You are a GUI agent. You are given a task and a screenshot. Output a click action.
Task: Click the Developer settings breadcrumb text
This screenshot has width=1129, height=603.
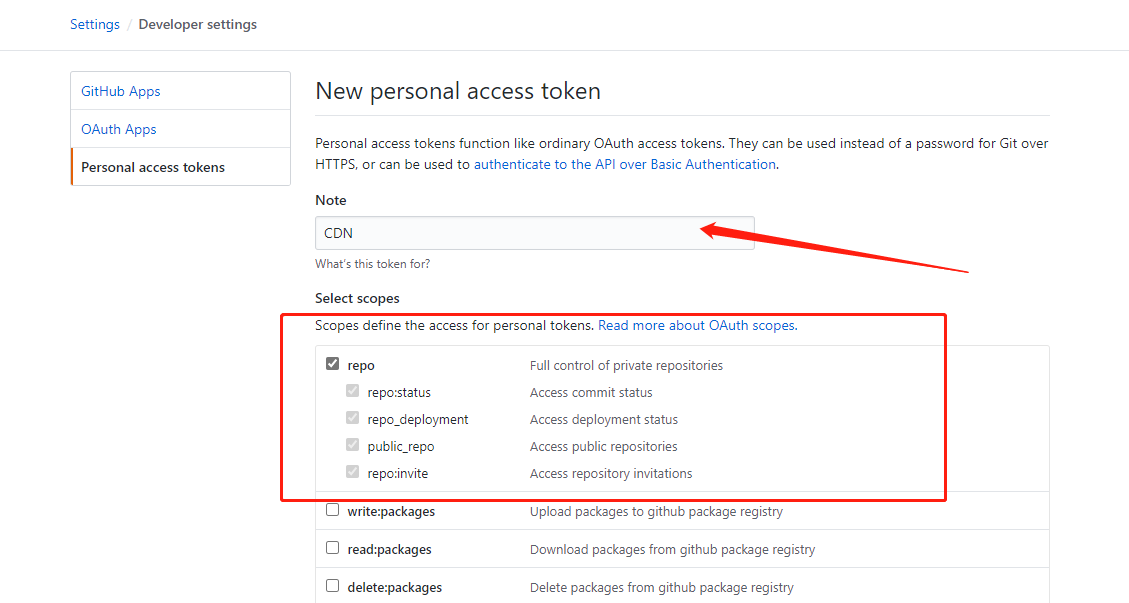[197, 24]
